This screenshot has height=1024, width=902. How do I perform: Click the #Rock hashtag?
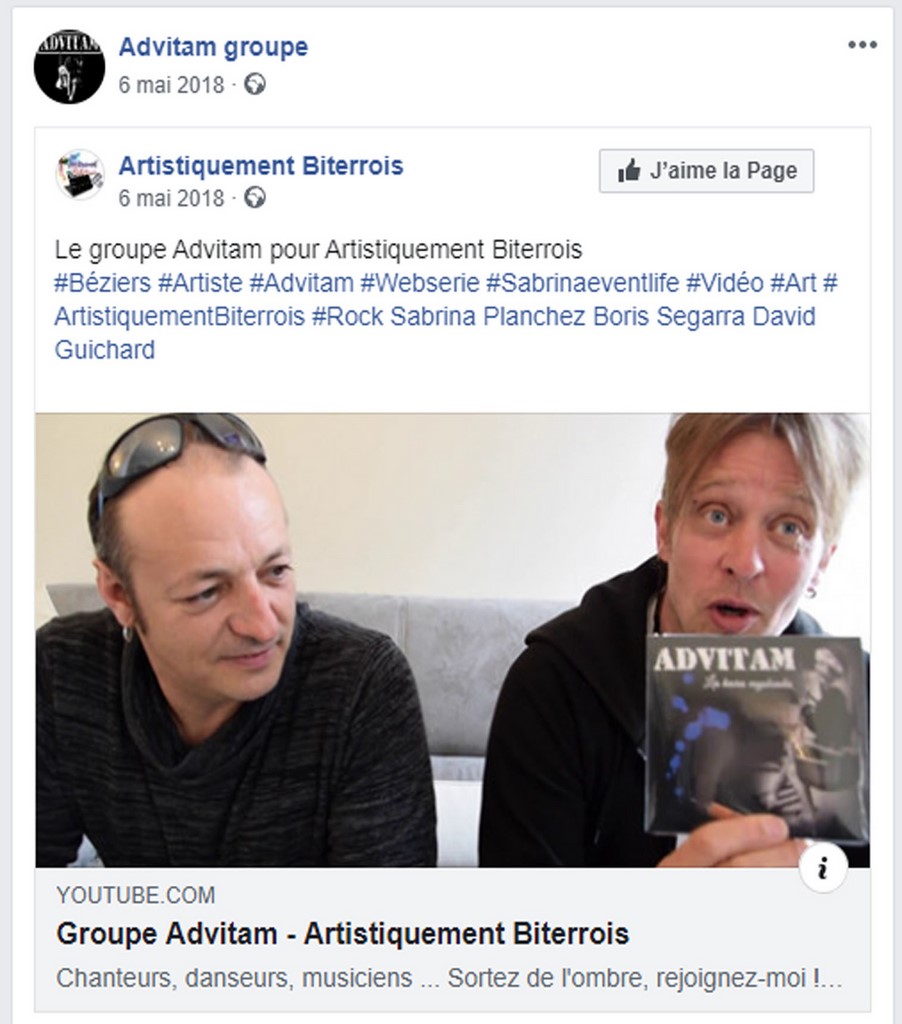click(347, 317)
